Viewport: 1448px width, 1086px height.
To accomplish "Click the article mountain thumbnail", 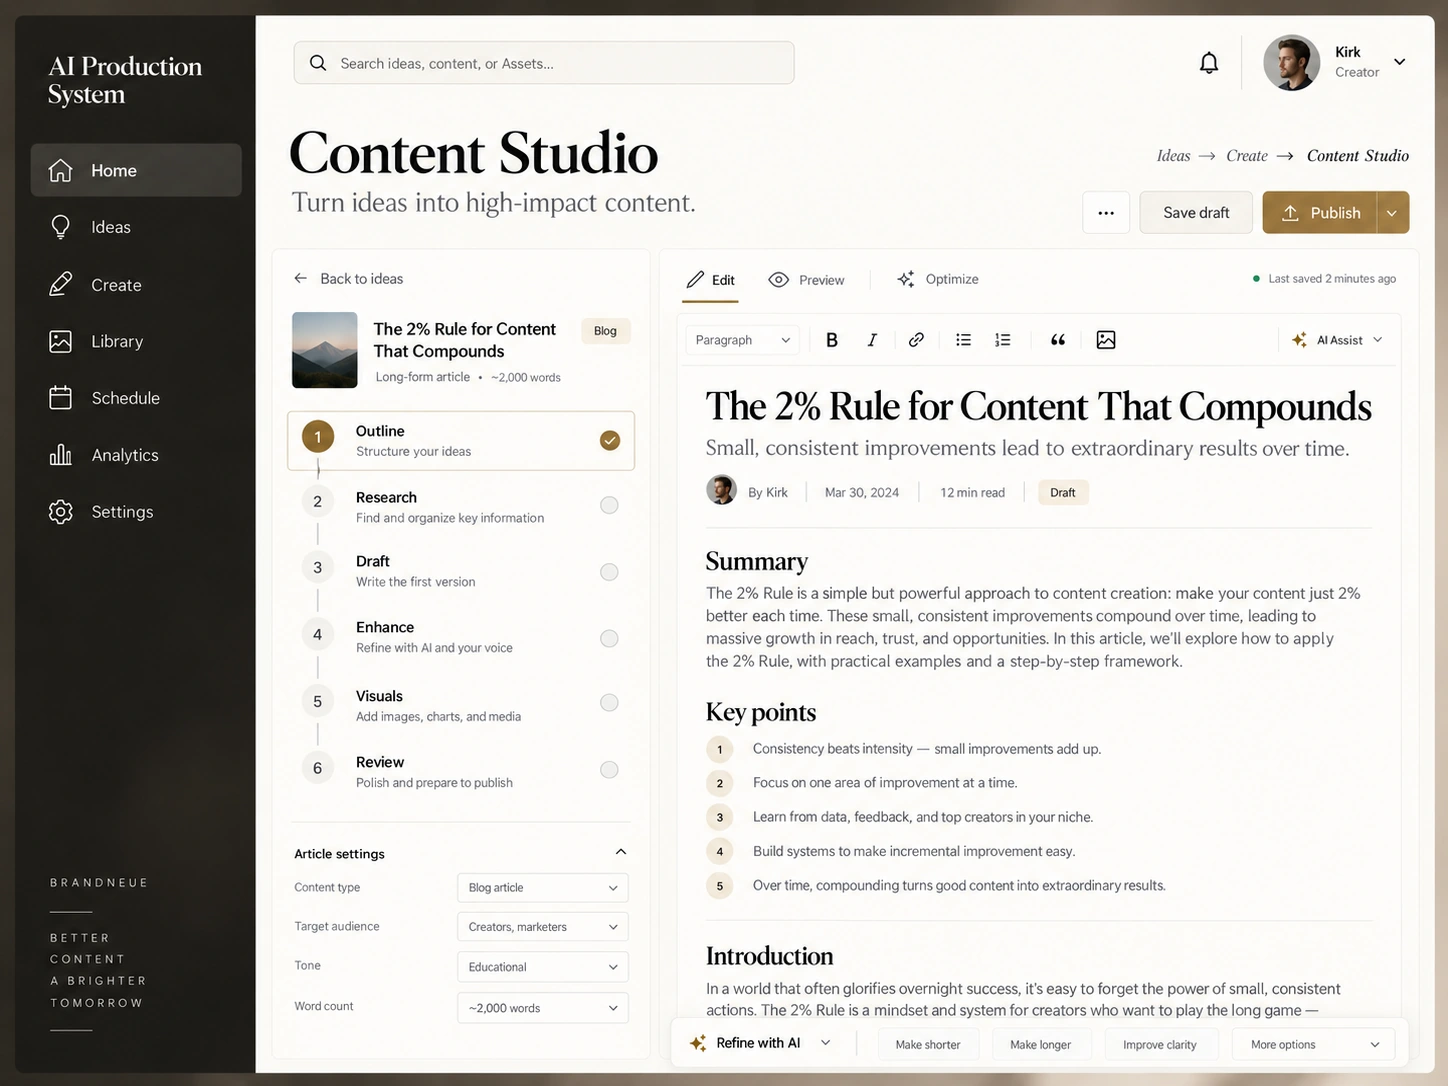I will pyautogui.click(x=325, y=350).
